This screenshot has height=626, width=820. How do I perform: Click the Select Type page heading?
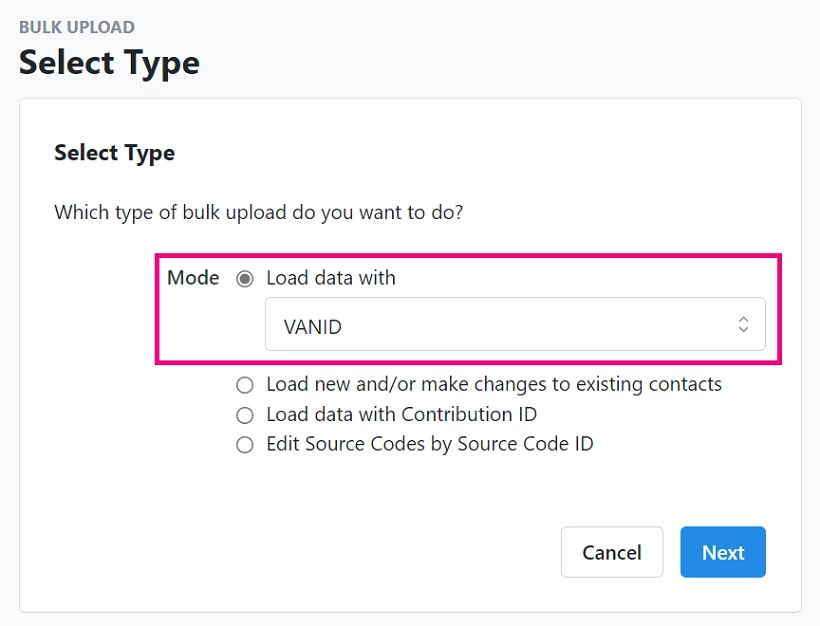coord(109,63)
